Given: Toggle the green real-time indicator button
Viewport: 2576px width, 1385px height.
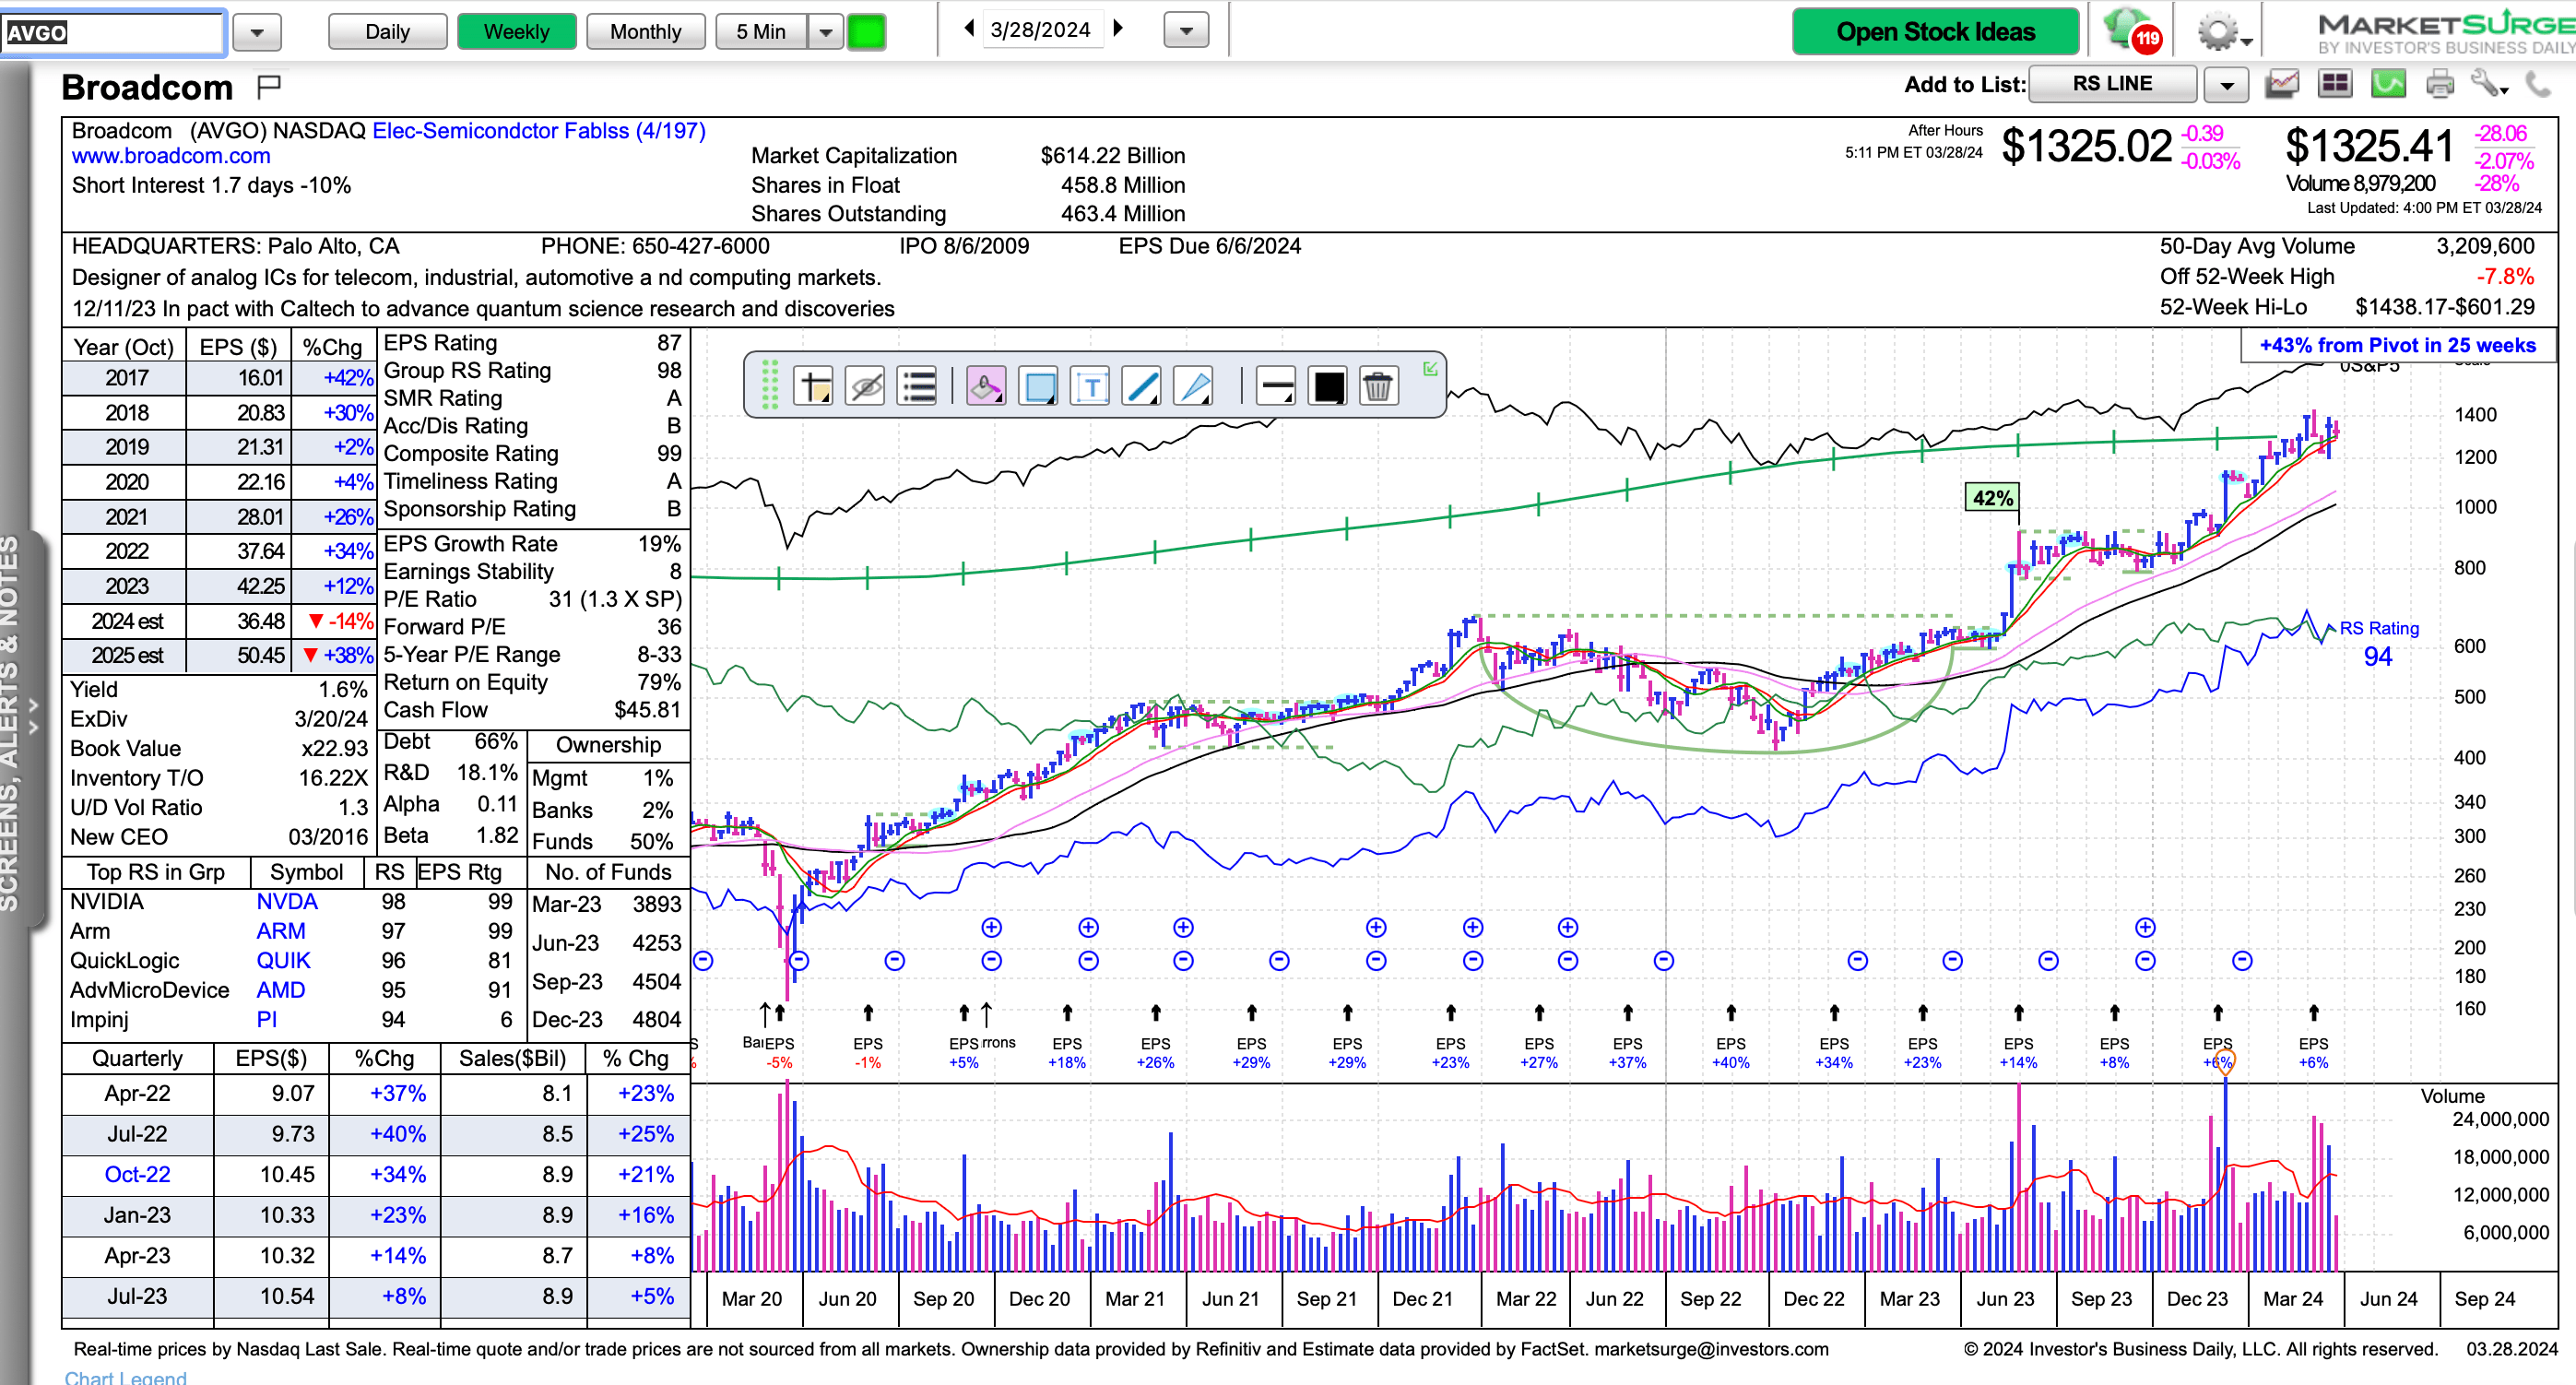Looking at the screenshot, I should (x=866, y=32).
